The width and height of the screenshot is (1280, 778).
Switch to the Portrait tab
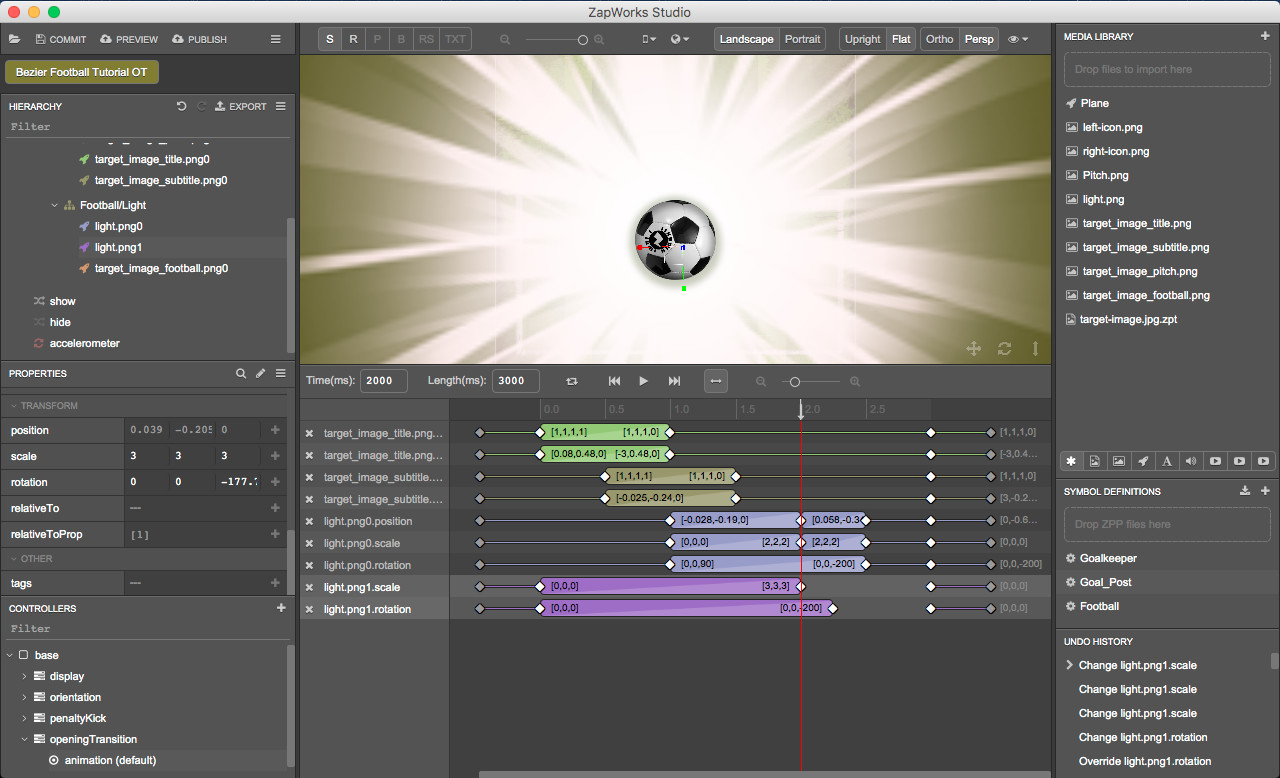[803, 38]
